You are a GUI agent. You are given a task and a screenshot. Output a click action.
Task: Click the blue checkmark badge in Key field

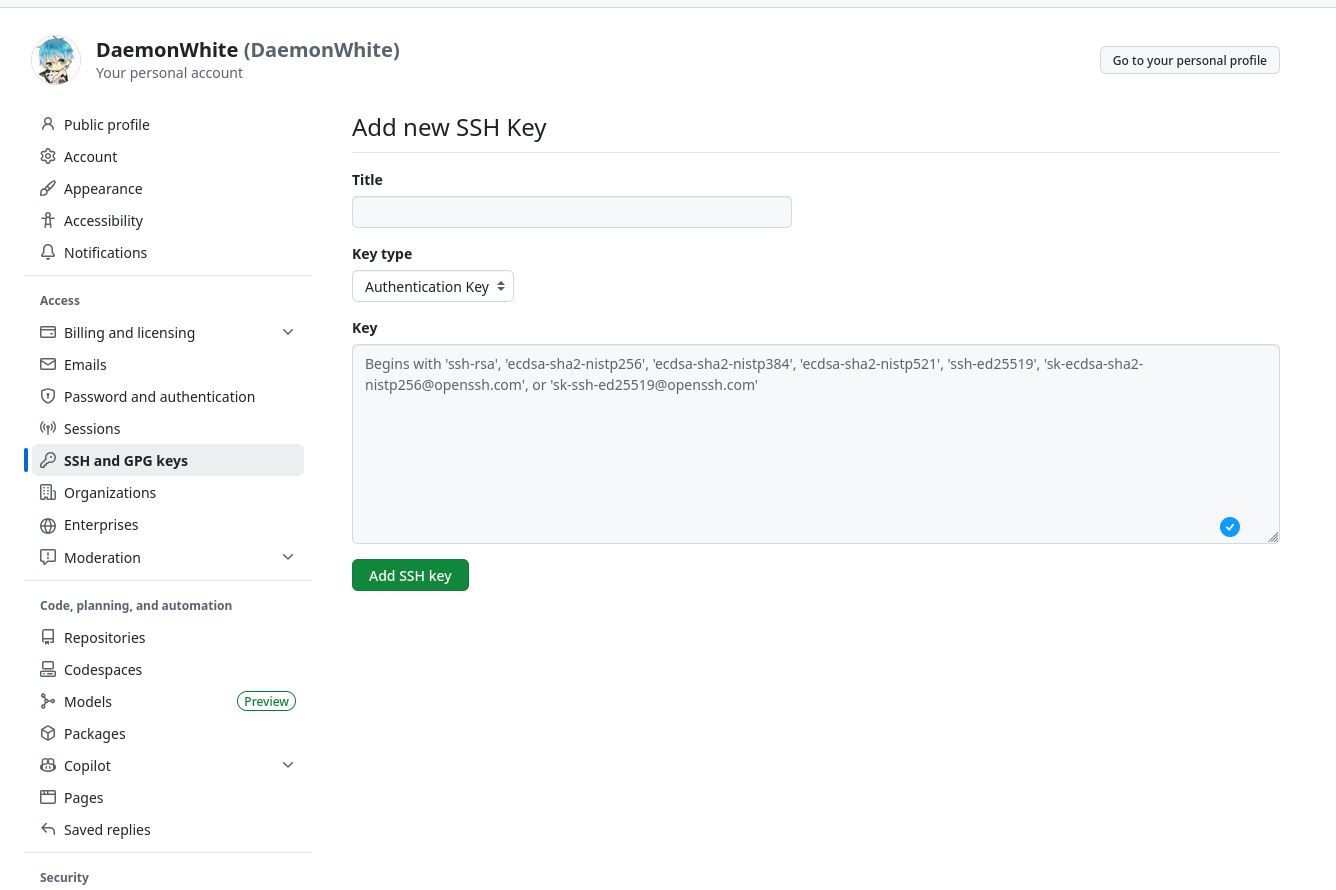[x=1230, y=527]
